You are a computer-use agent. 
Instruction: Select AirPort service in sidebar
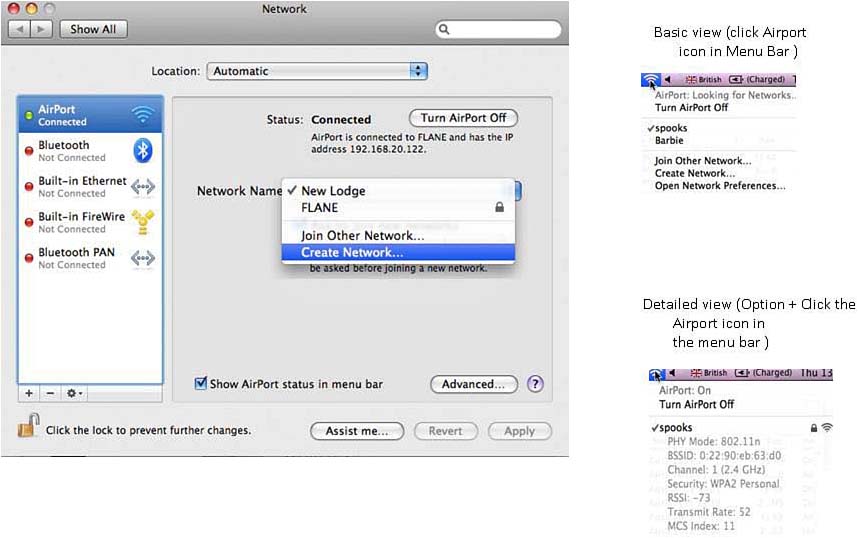tap(91, 115)
